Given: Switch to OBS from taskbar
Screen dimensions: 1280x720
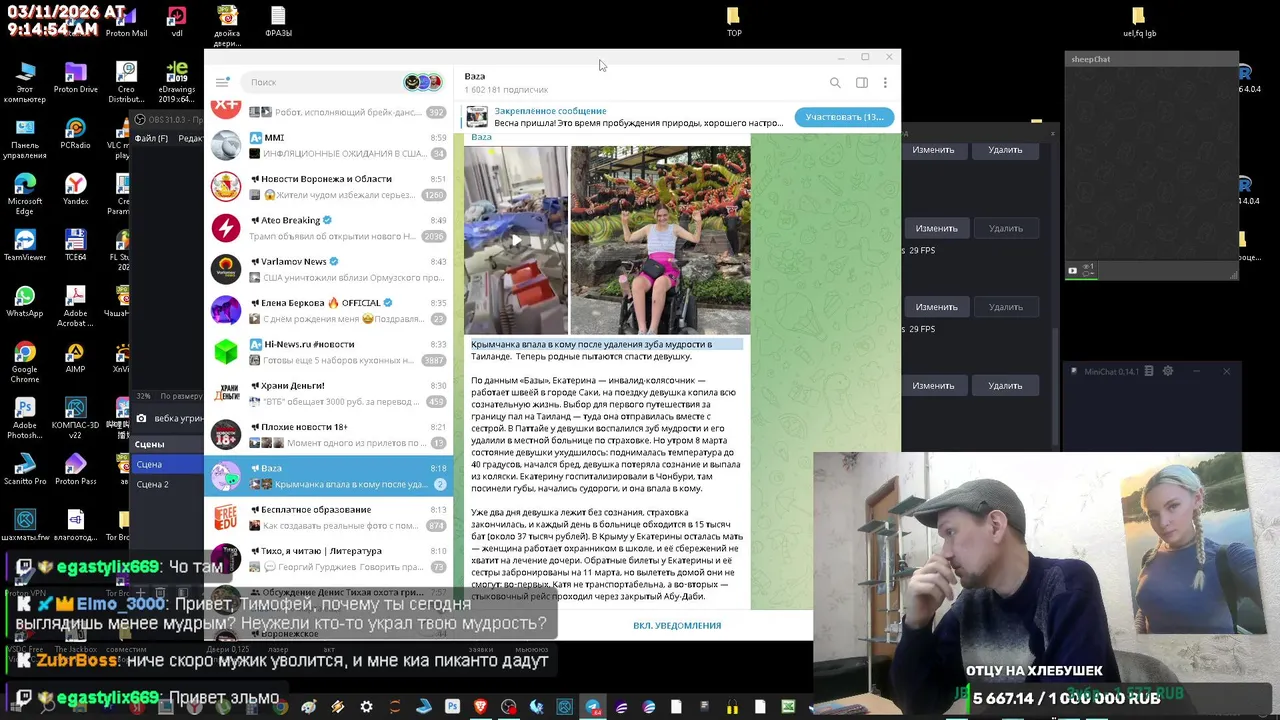Looking at the screenshot, I should (x=508, y=707).
